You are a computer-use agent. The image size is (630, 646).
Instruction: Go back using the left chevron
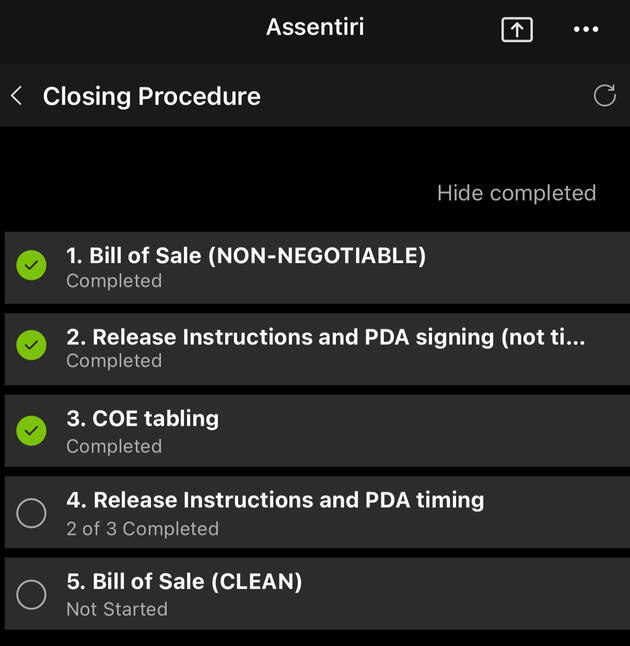click(x=17, y=96)
